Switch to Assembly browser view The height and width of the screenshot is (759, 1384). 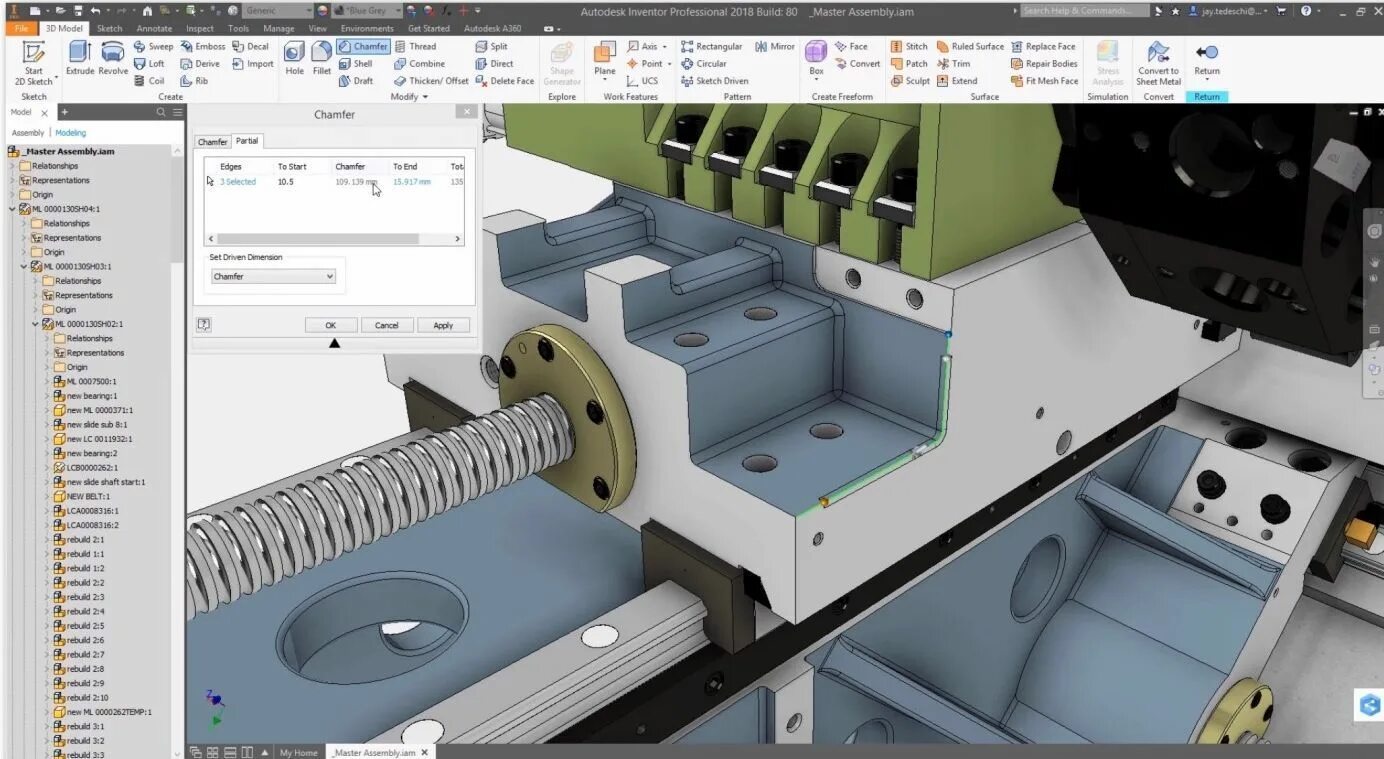click(x=28, y=133)
